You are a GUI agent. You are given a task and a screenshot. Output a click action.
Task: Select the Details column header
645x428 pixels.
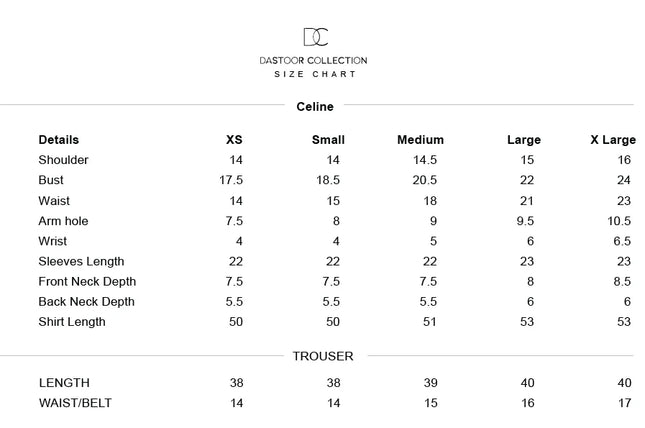click(x=58, y=140)
